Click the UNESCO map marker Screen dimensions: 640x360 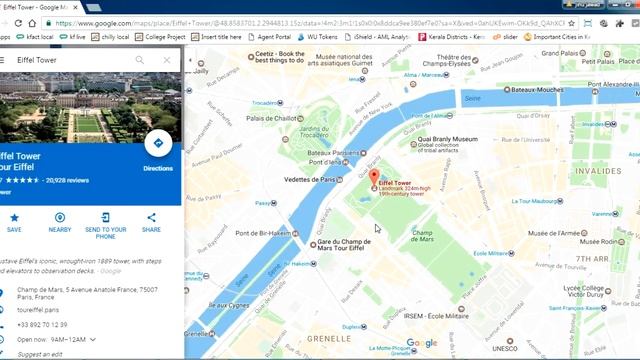pos(510,341)
